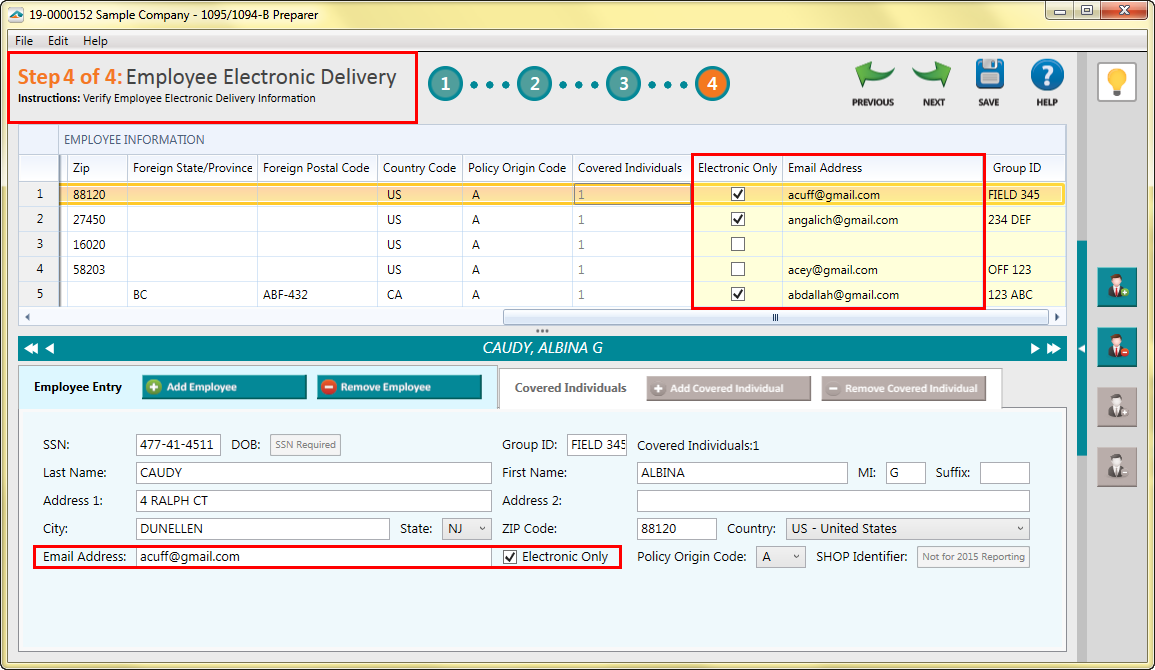The width and height of the screenshot is (1155, 670).
Task: Click the grid's horizontal scrollbar thumb
Action: 775,317
